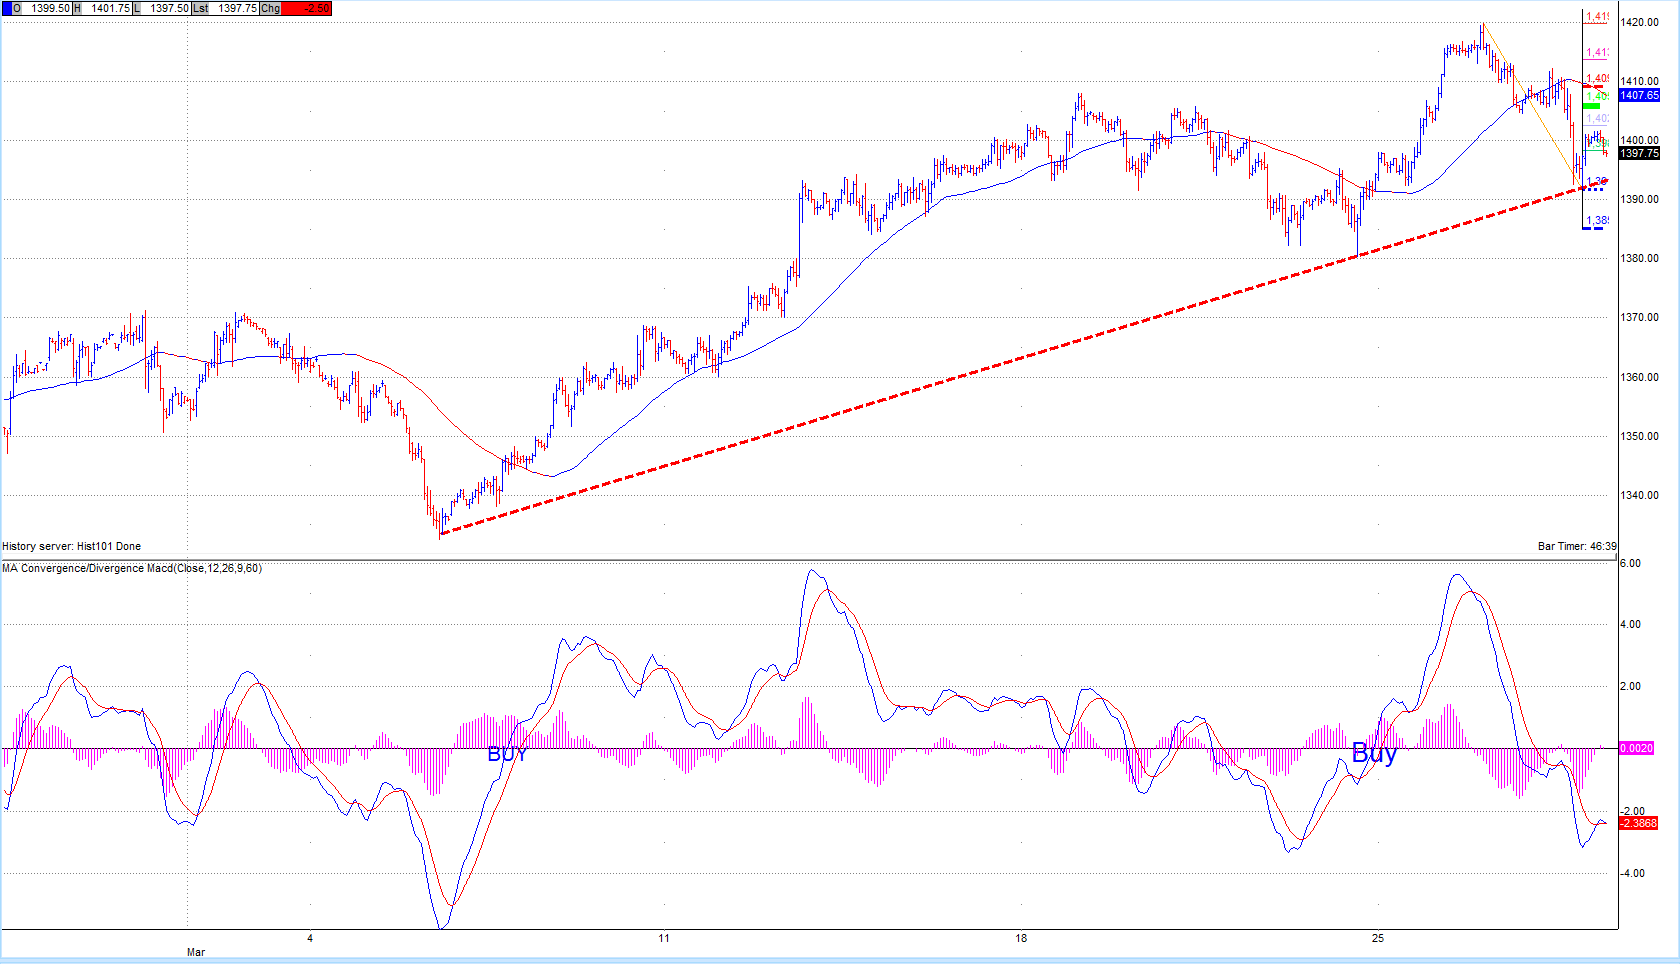The width and height of the screenshot is (1680, 964).
Task: Select the Lst value 1397.75 in the header
Action: pos(237,8)
